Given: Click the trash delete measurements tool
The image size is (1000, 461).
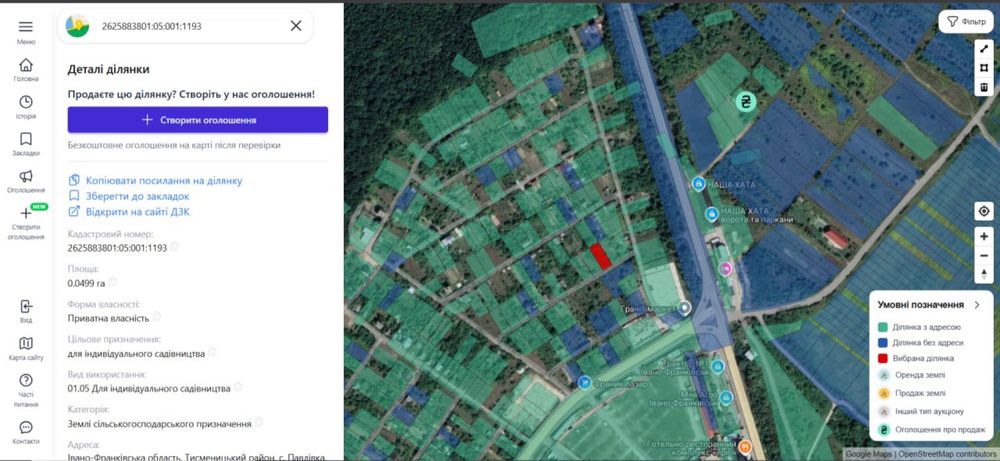Looking at the screenshot, I should [984, 87].
